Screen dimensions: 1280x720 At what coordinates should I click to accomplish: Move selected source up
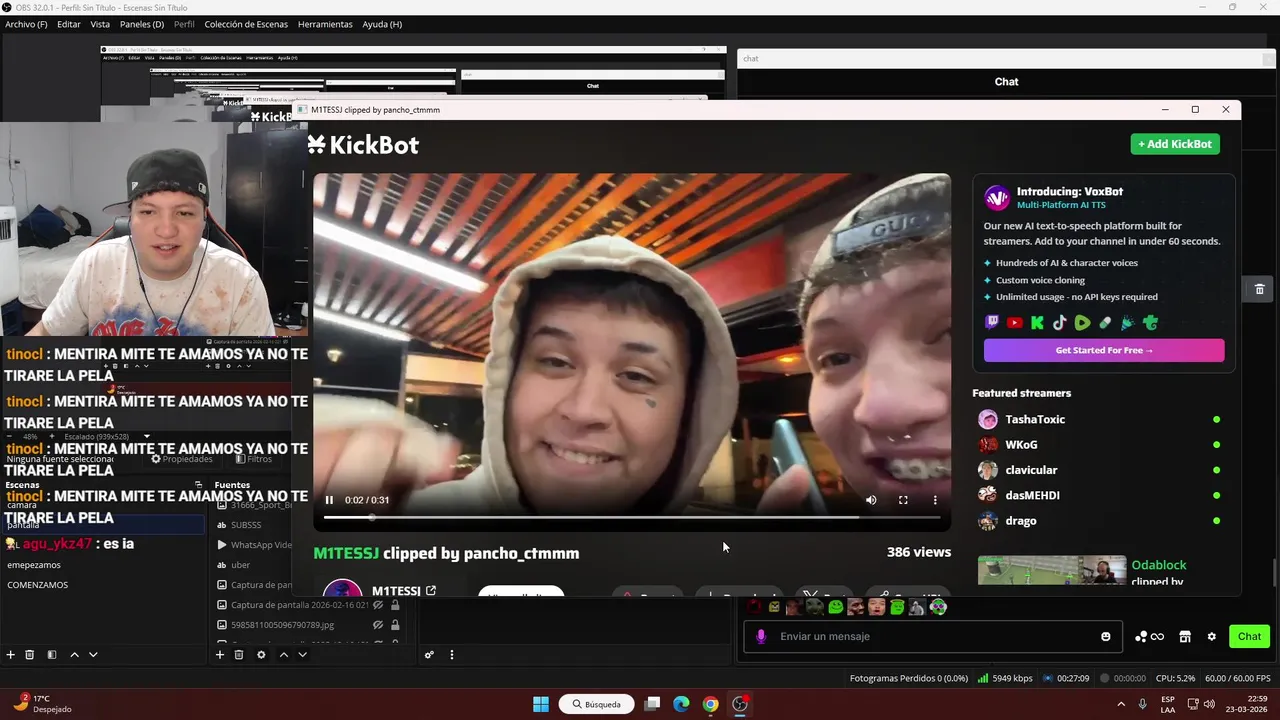(283, 655)
